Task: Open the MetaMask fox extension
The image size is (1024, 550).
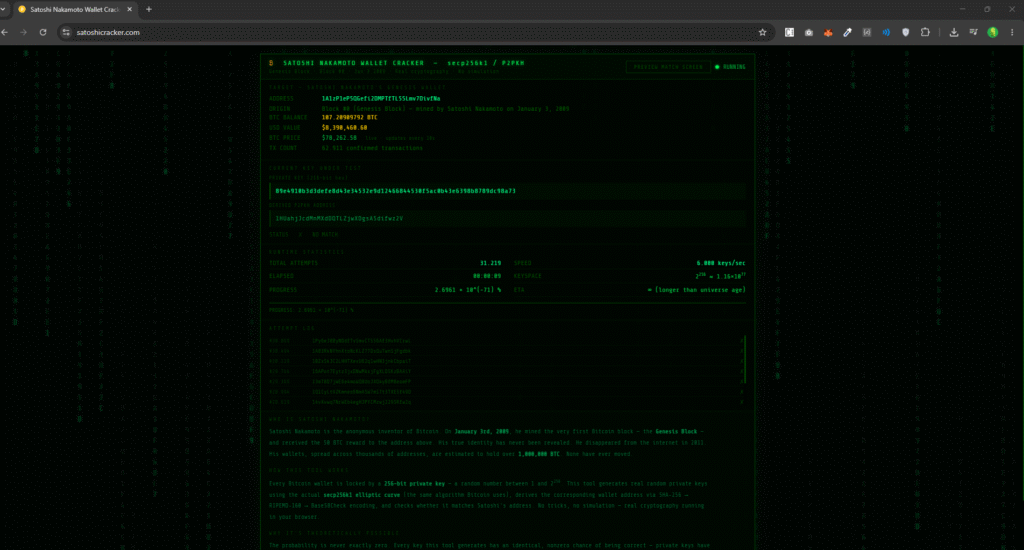Action: click(x=828, y=32)
